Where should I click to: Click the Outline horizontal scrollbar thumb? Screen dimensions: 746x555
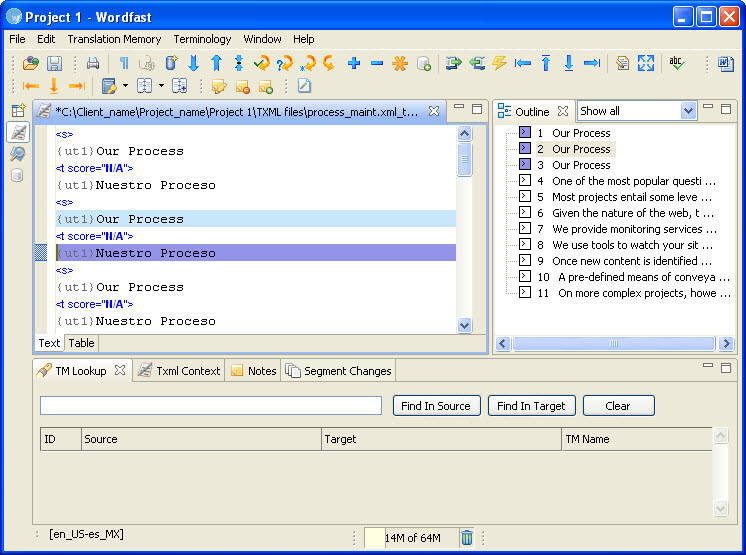(614, 343)
